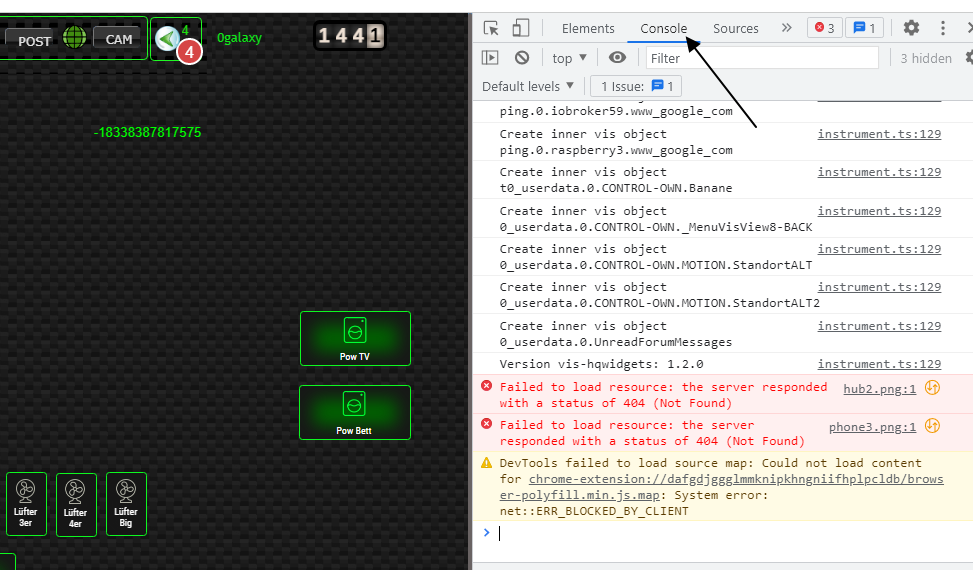
Task: Select the CONTROL-OWN.Banane log text
Action: 616,188
